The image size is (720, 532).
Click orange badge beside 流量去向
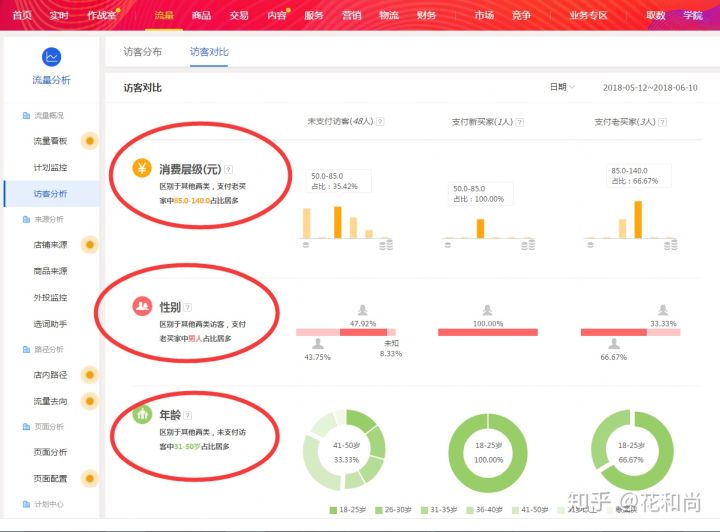click(90, 401)
